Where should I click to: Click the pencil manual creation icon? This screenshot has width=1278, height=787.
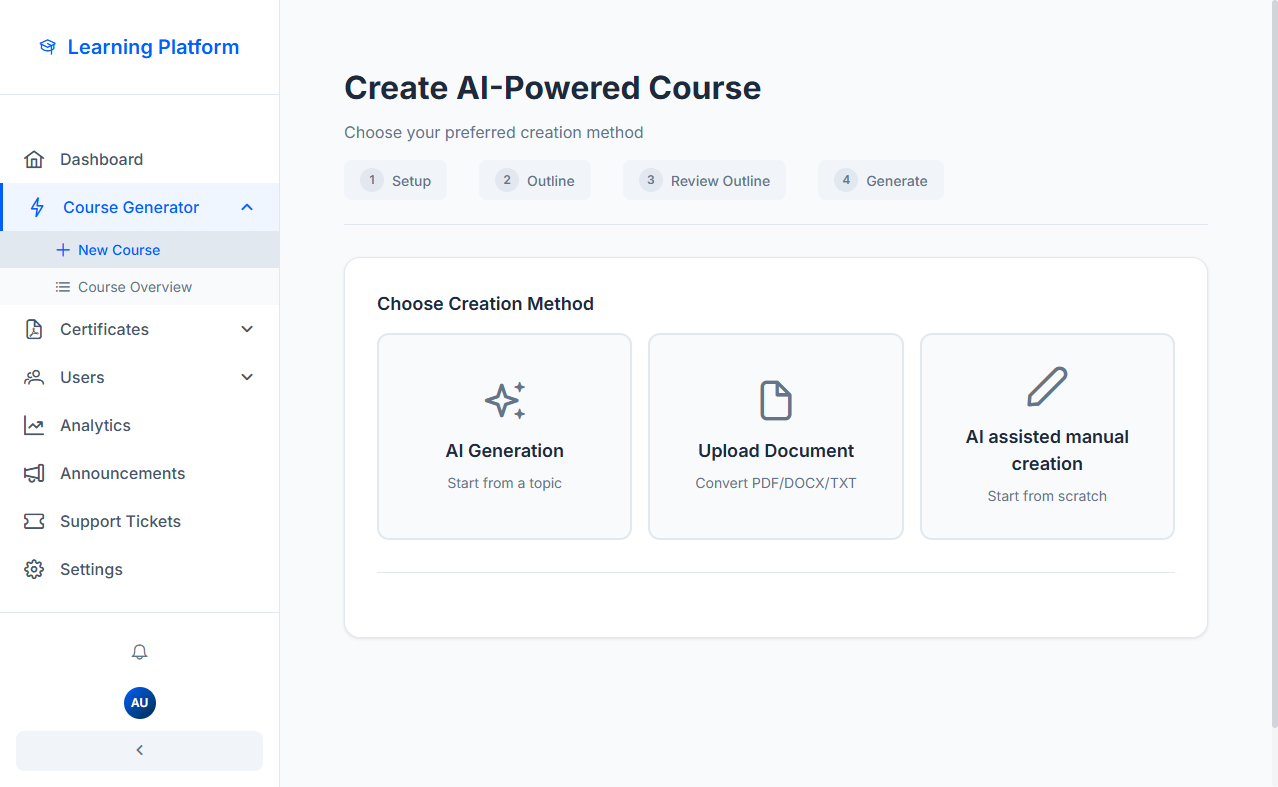click(1047, 387)
